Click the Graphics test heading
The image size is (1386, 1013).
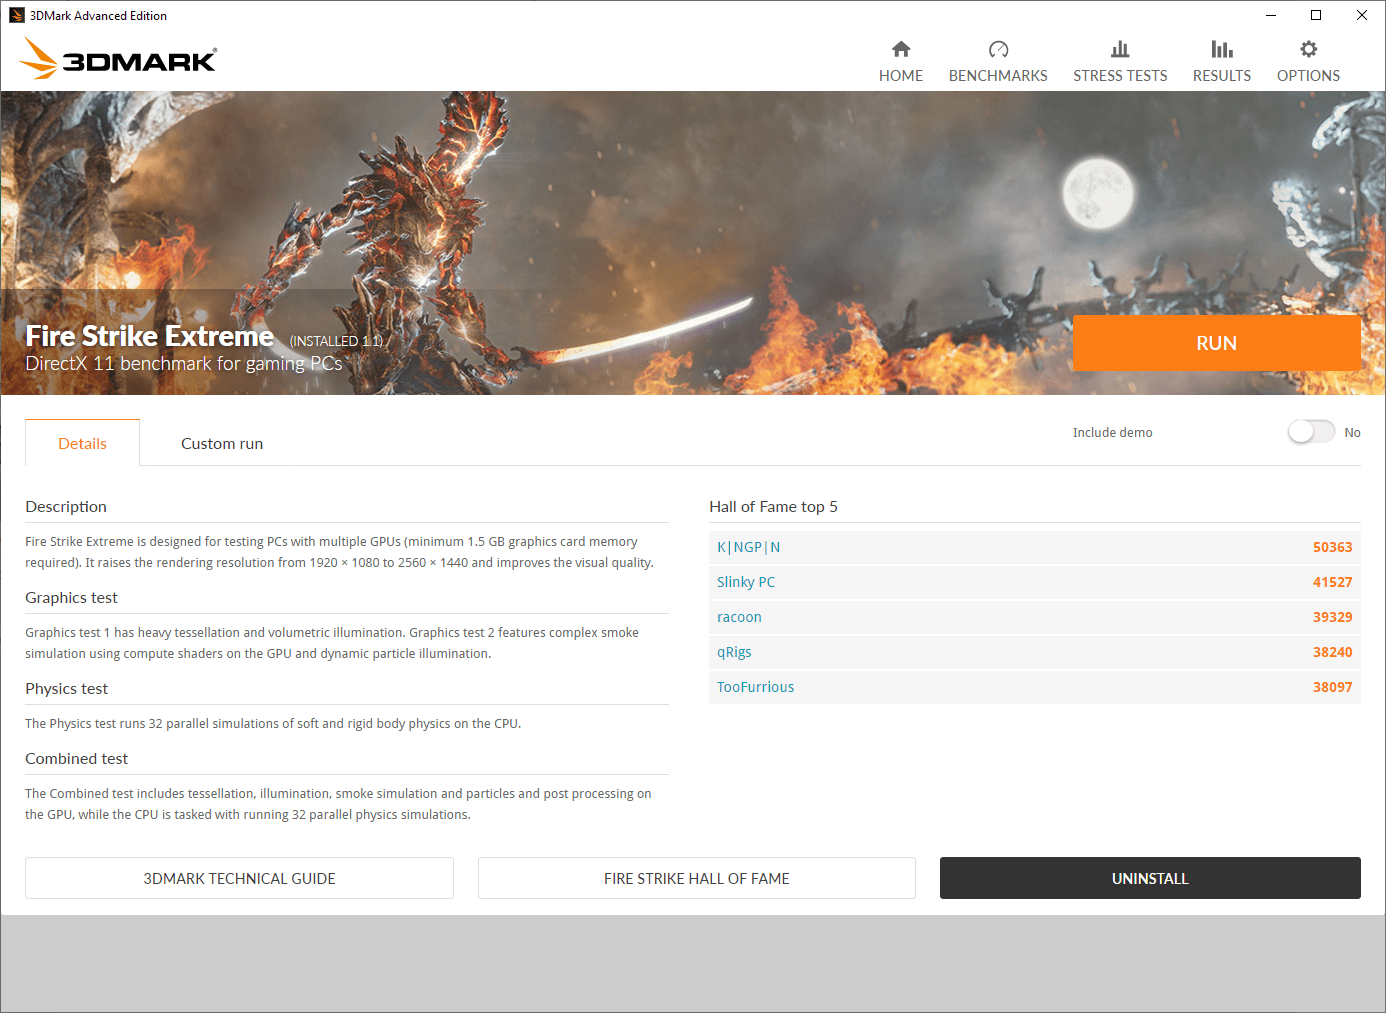71,598
